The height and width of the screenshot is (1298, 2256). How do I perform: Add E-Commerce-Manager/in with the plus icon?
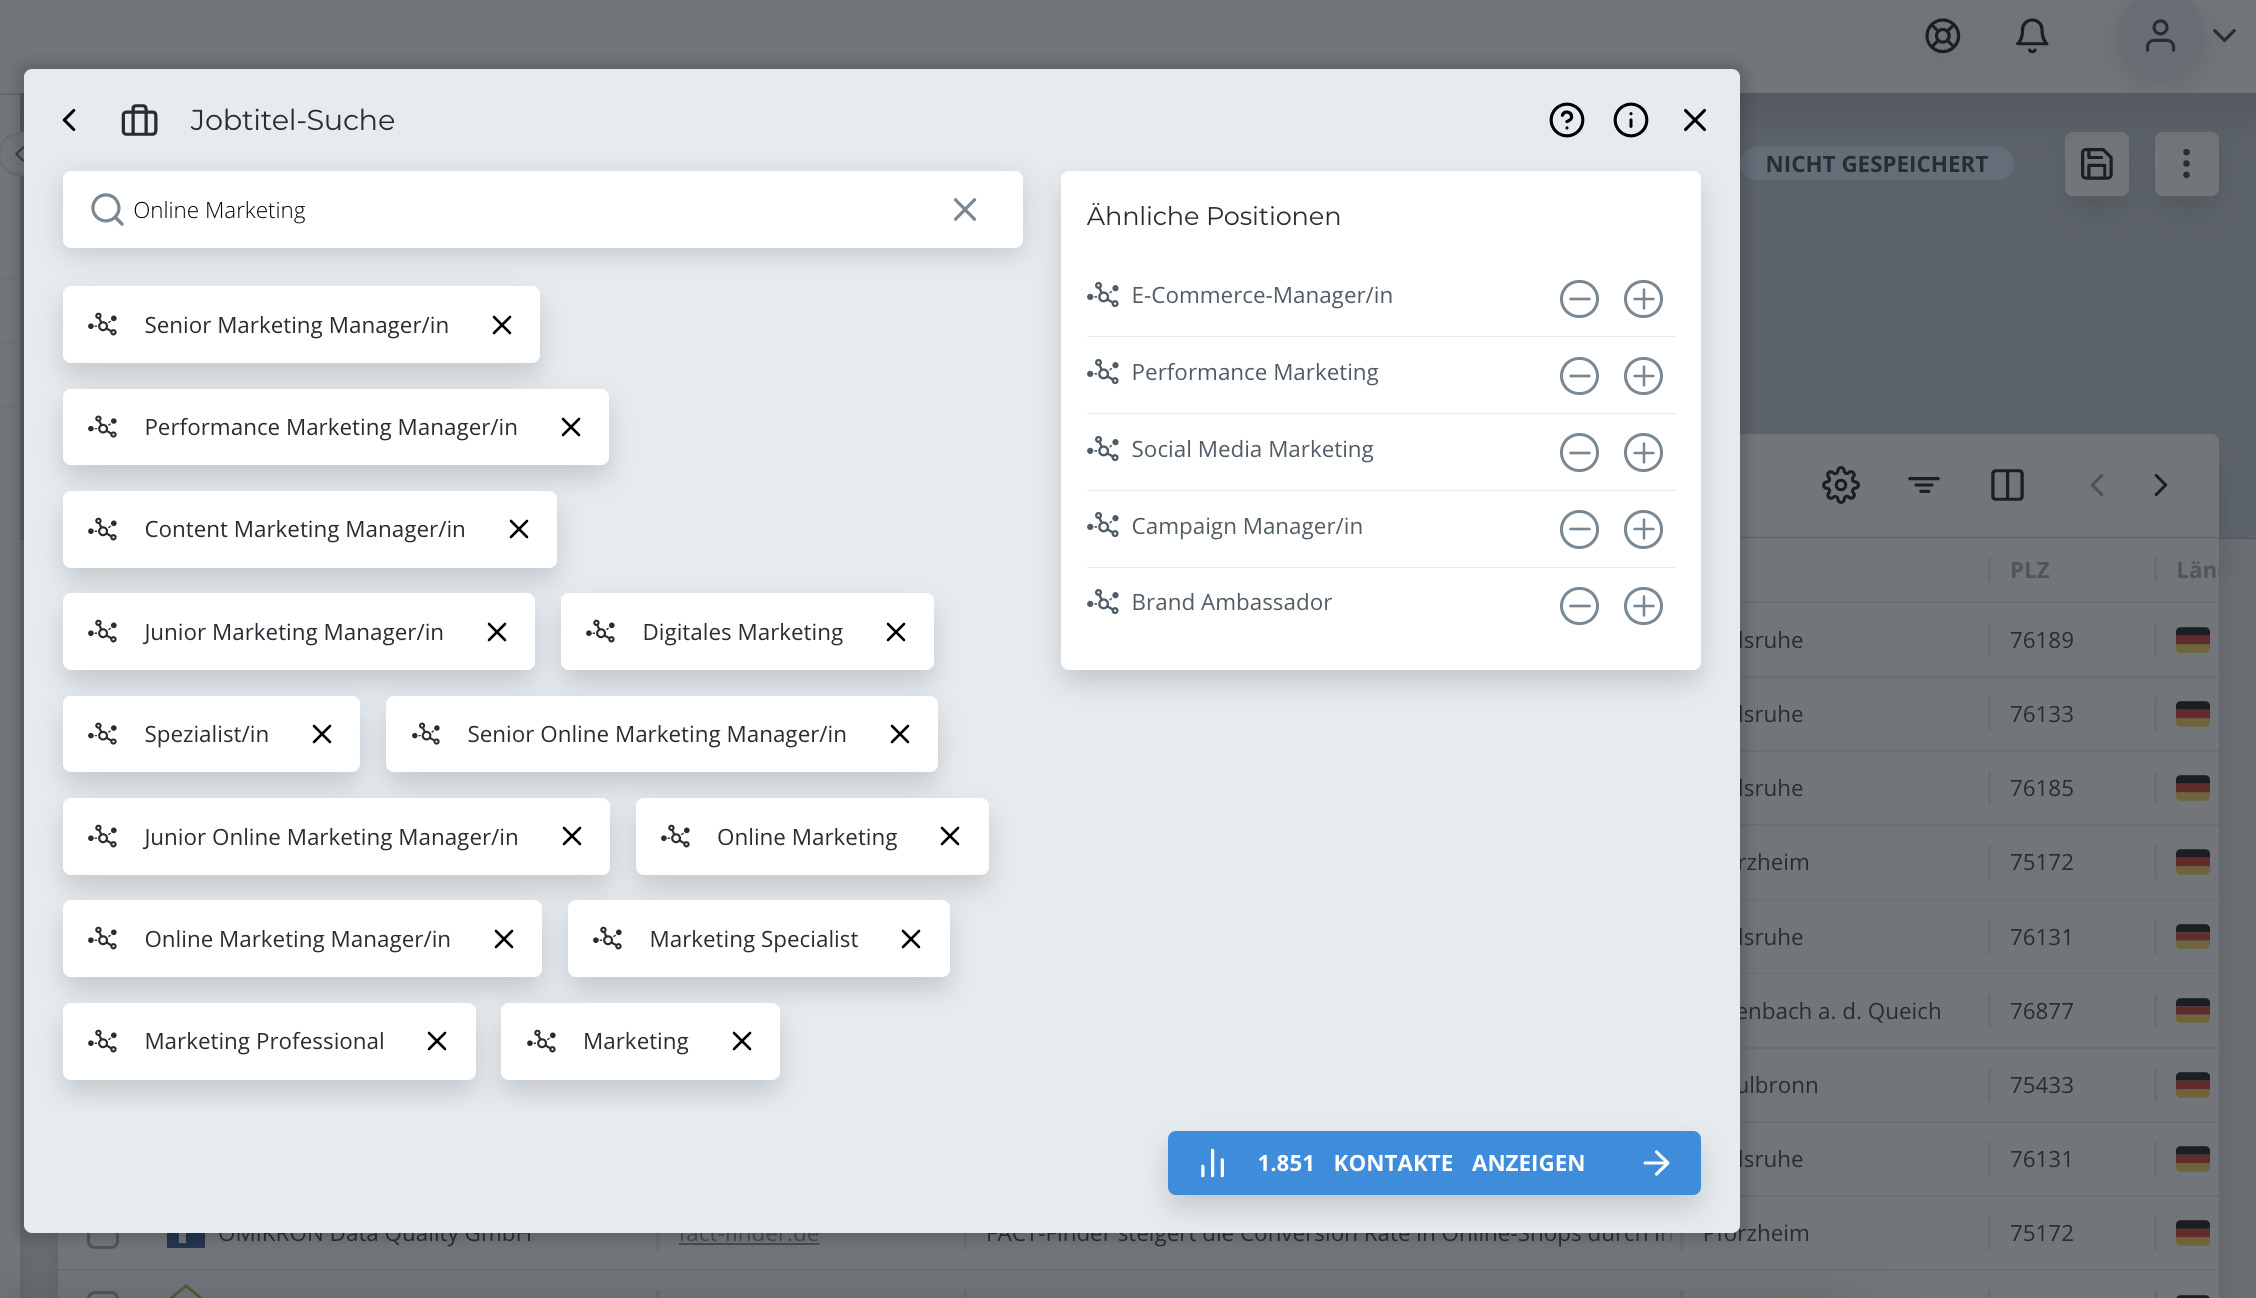pos(1642,299)
